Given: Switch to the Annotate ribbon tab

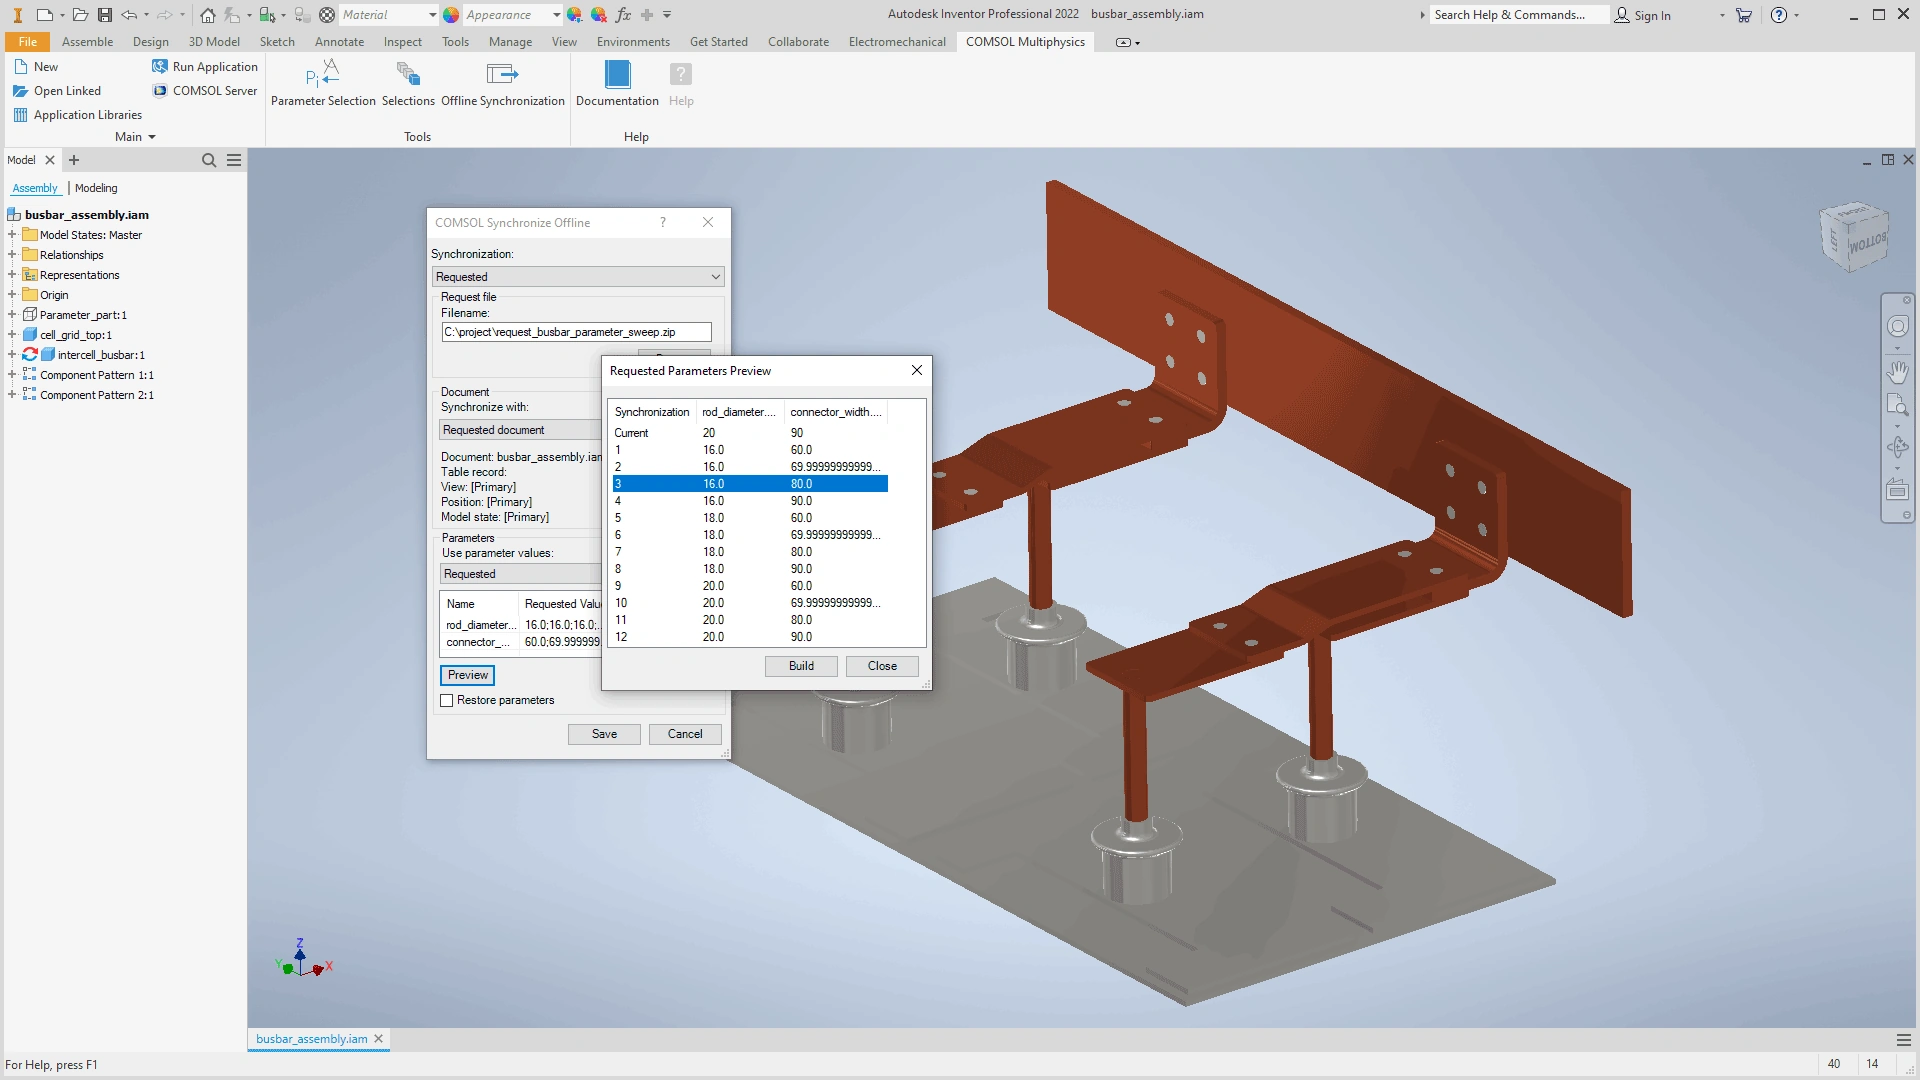Looking at the screenshot, I should 339,42.
